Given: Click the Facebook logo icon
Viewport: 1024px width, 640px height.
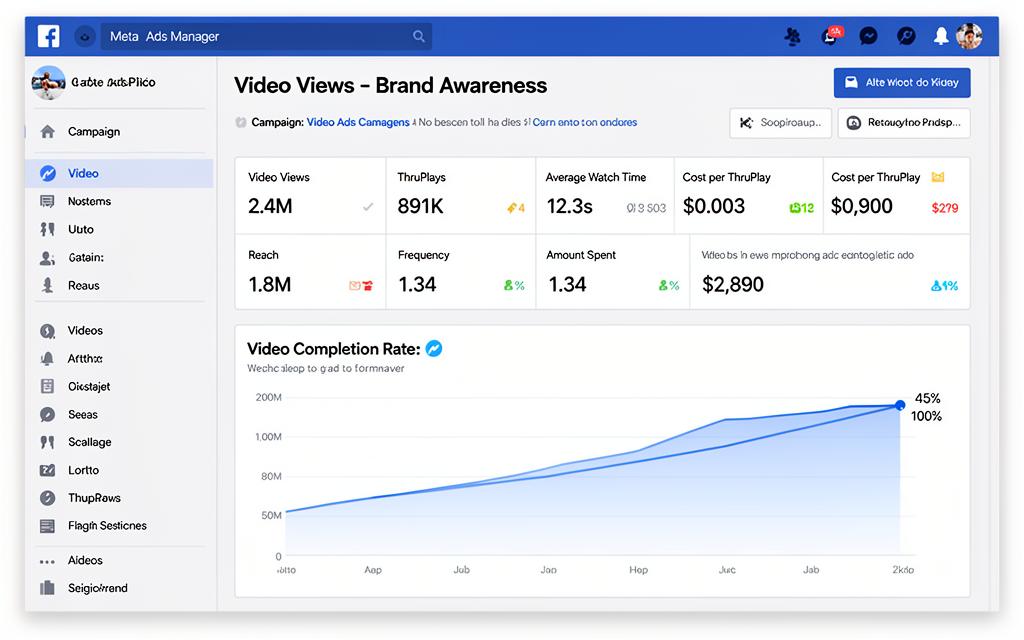Looking at the screenshot, I should click(x=48, y=36).
